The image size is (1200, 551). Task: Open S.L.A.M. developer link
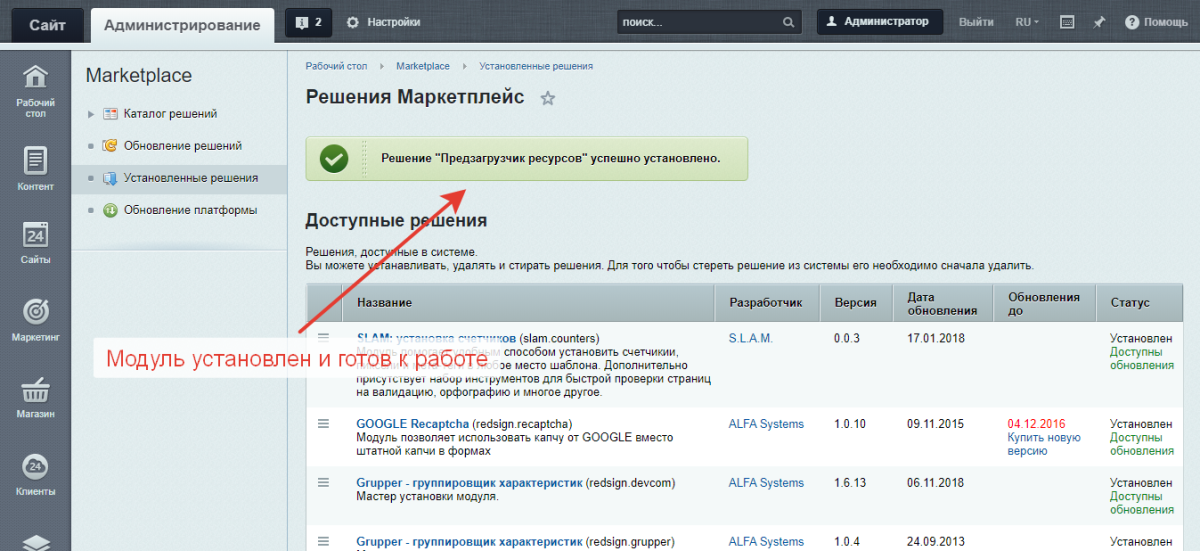(751, 339)
